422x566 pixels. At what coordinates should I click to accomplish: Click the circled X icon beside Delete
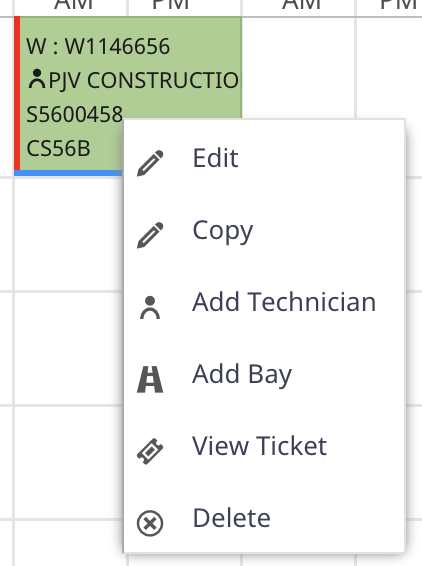click(150, 523)
